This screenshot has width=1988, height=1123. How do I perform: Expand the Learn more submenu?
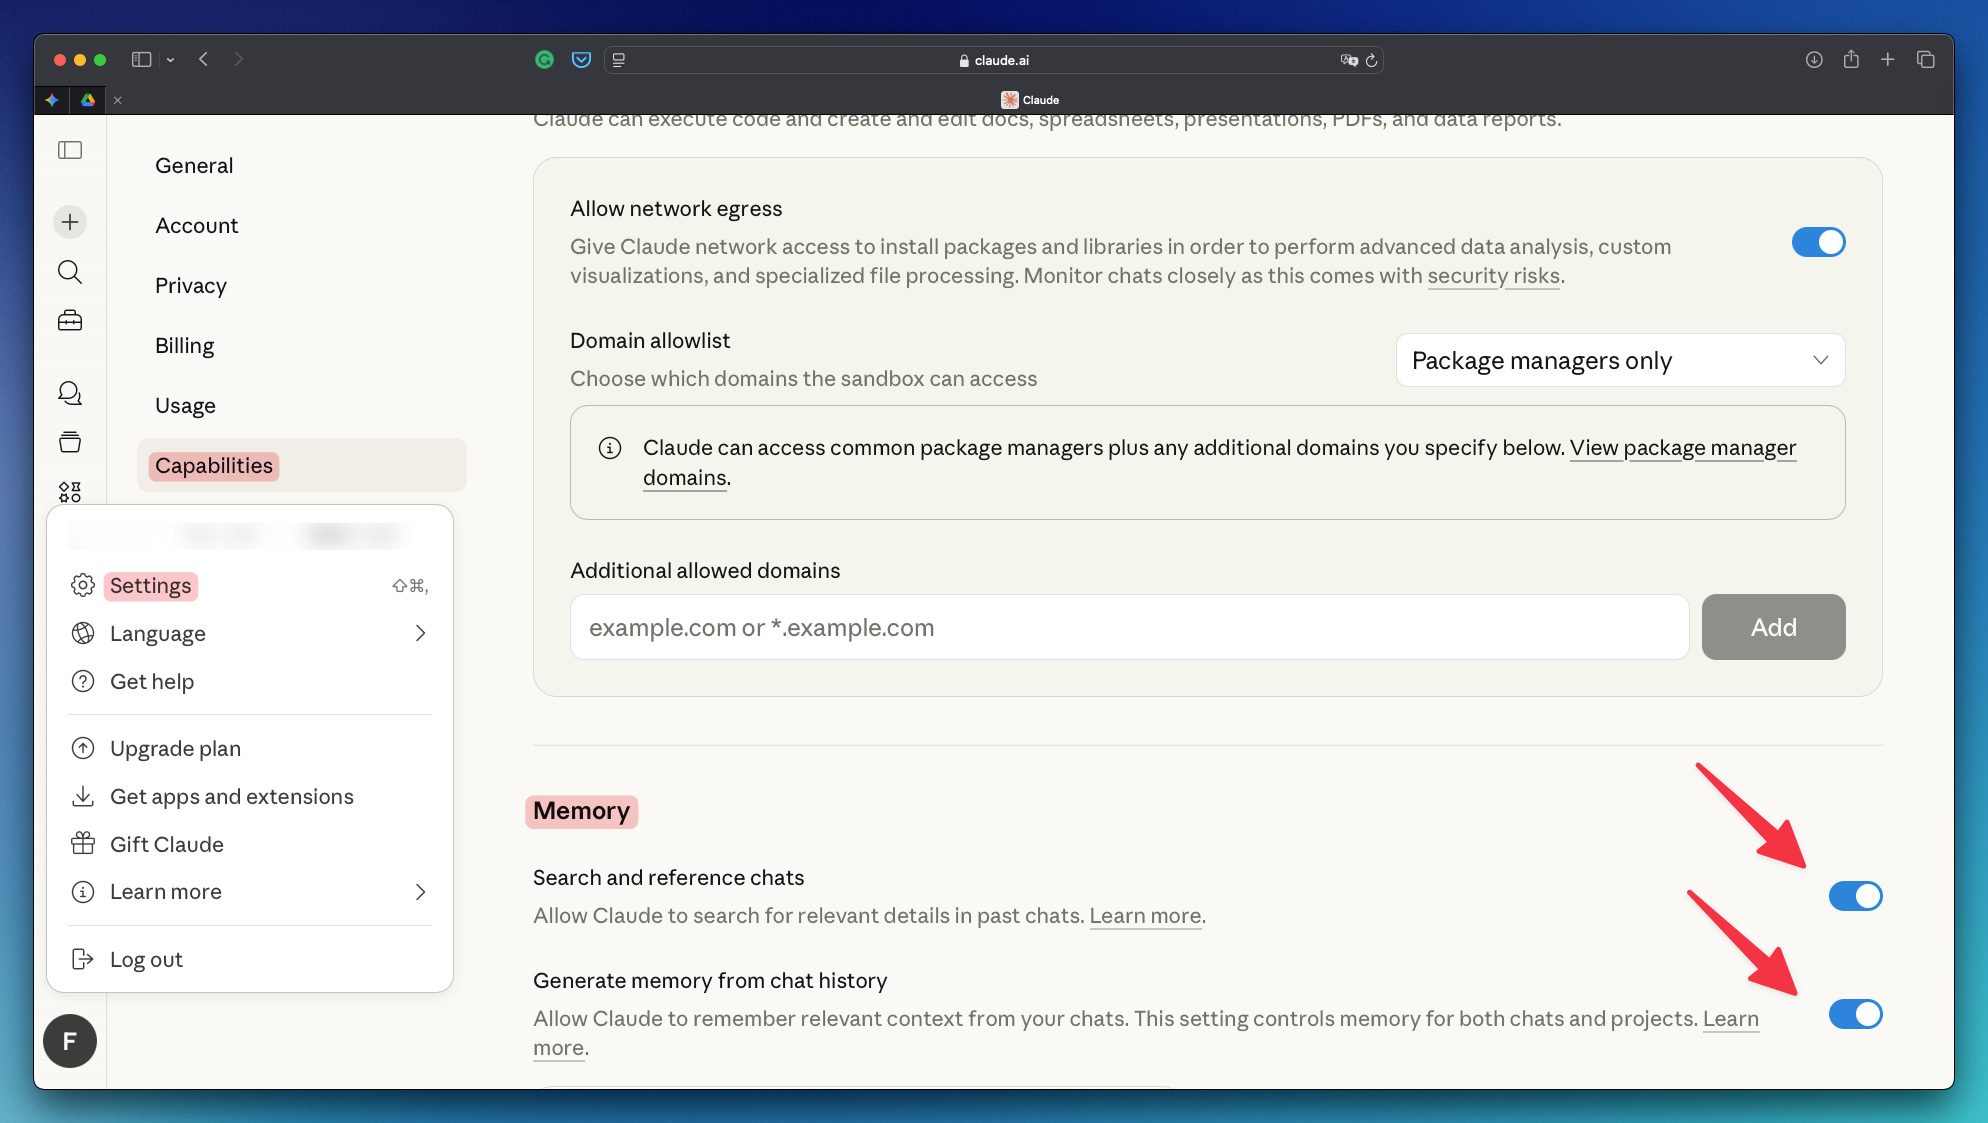pyautogui.click(x=250, y=892)
